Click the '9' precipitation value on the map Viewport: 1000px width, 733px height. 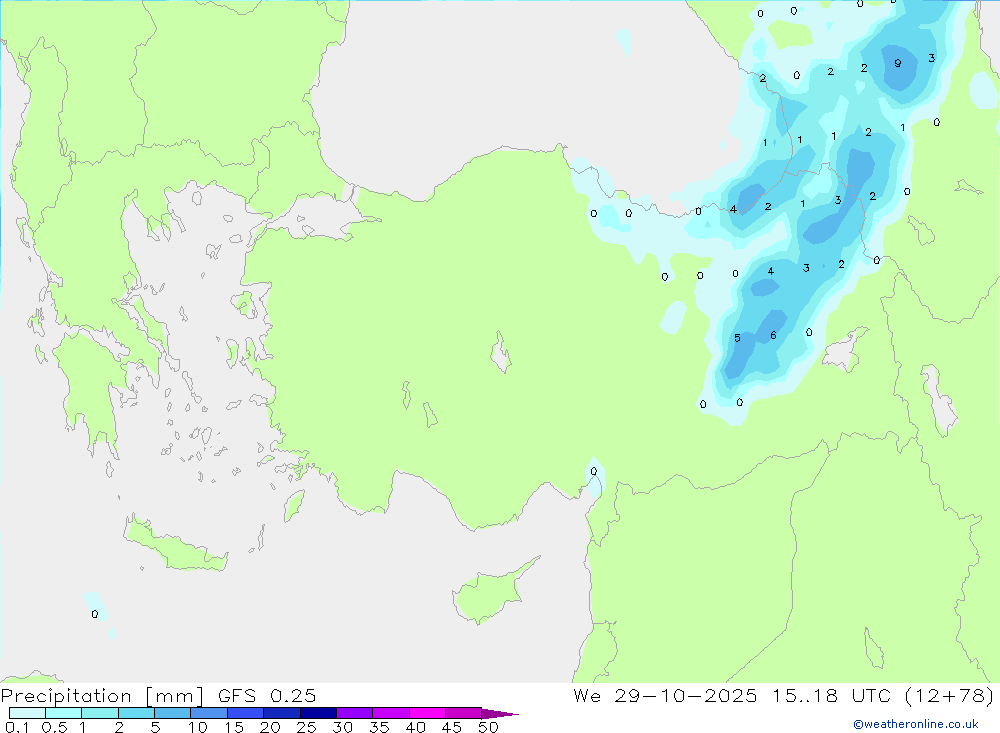[898, 63]
